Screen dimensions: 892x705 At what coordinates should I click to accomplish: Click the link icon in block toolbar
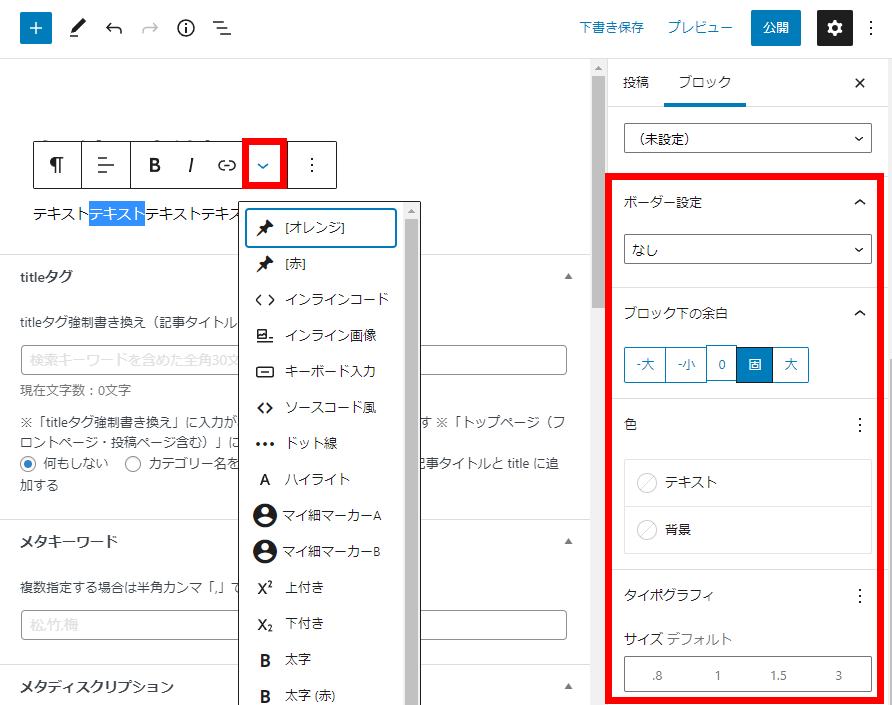pyautogui.click(x=227, y=165)
